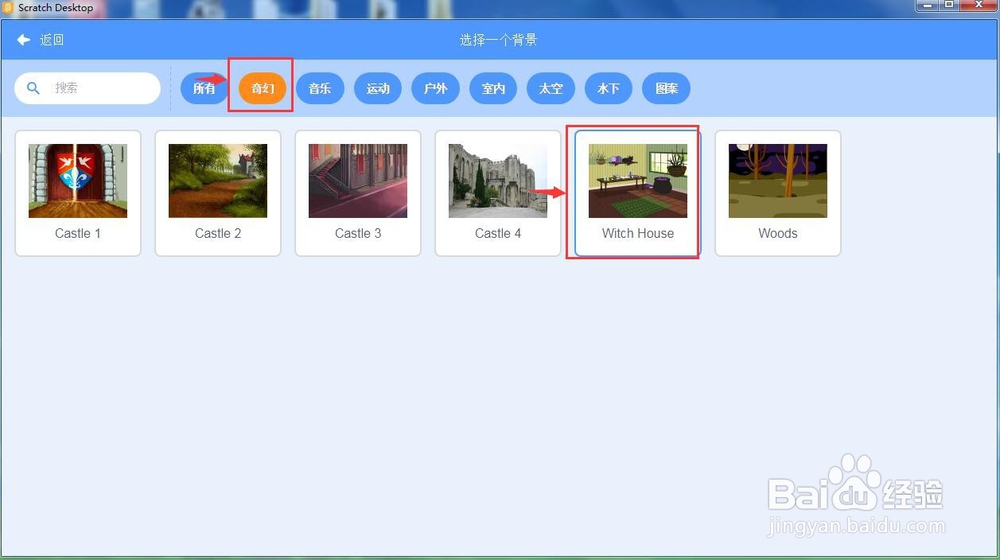Click the Castle 4 label text
This screenshot has height=560, width=1000.
point(498,233)
